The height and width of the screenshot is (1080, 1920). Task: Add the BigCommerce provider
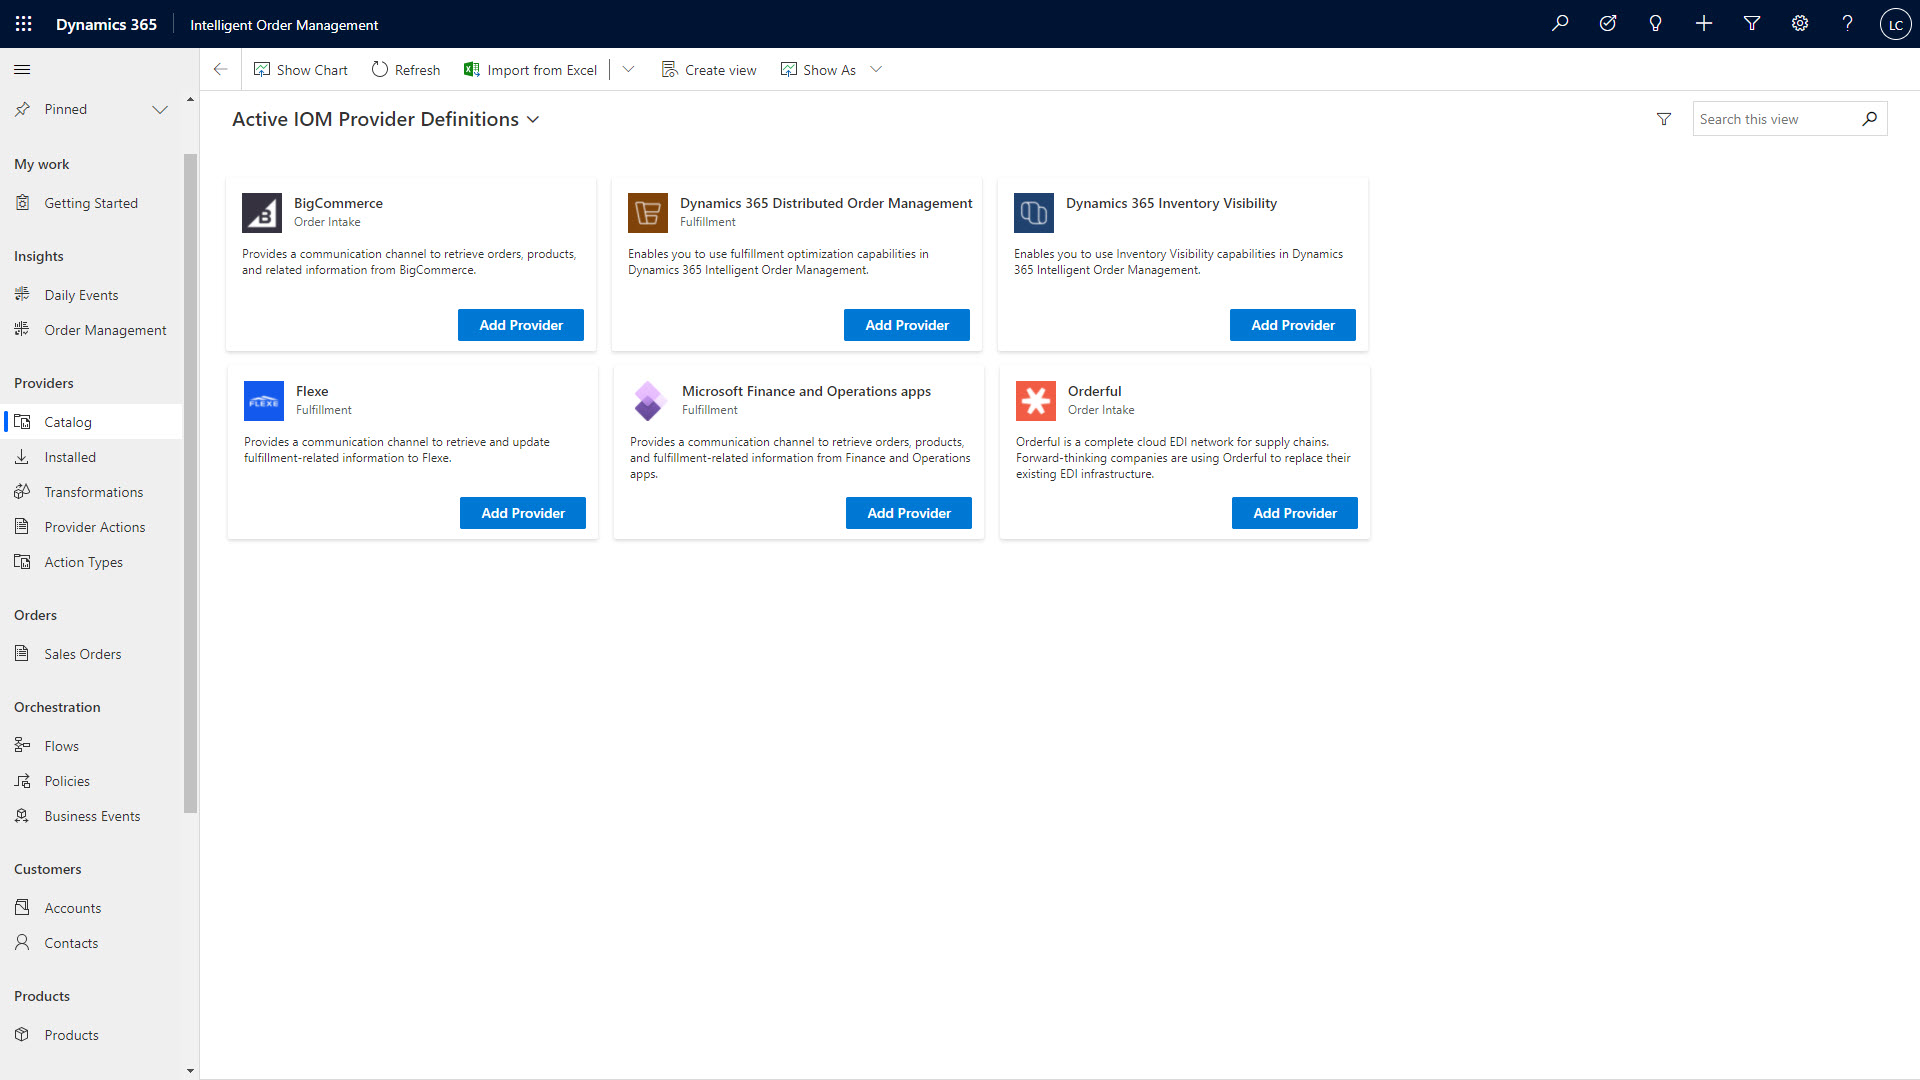pos(521,325)
